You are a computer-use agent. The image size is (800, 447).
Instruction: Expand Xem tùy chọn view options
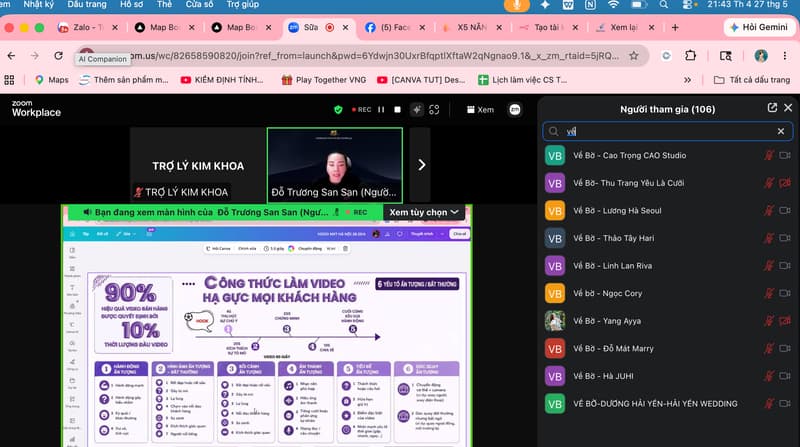(424, 212)
